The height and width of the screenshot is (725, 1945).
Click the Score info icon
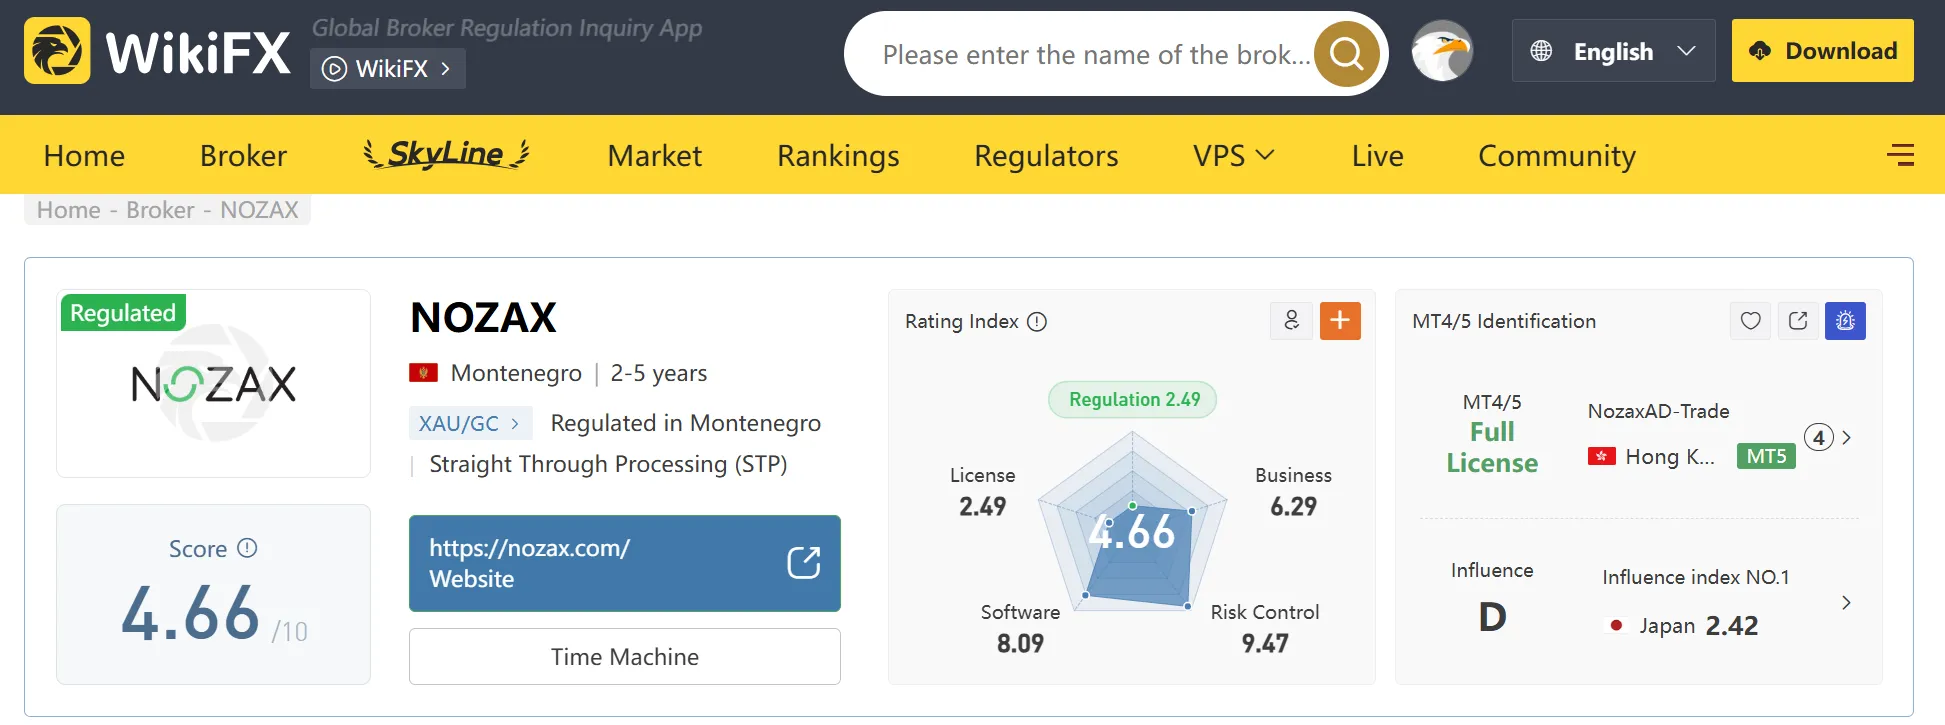(x=247, y=548)
